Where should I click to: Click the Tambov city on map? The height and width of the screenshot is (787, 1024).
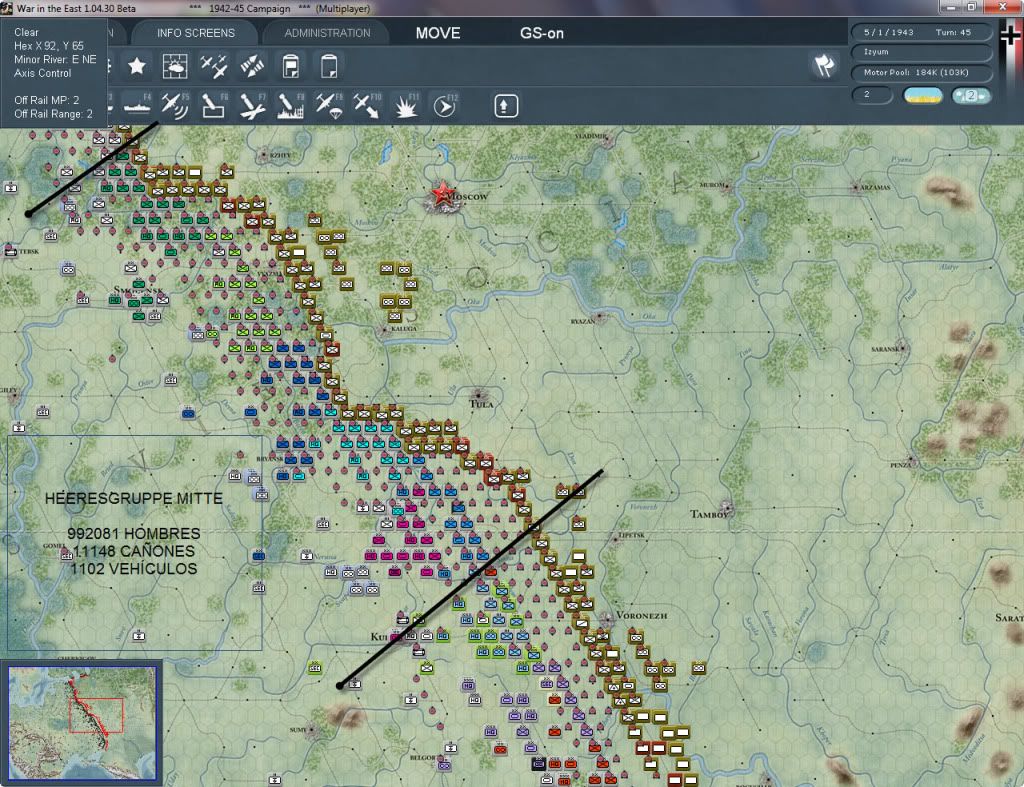point(726,507)
